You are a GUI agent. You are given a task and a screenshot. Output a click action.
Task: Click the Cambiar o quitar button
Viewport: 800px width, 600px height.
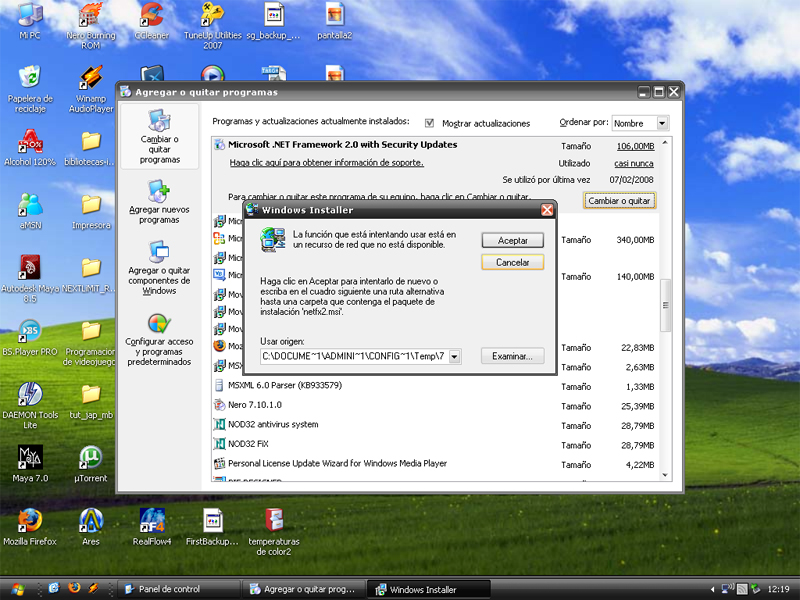tap(619, 201)
